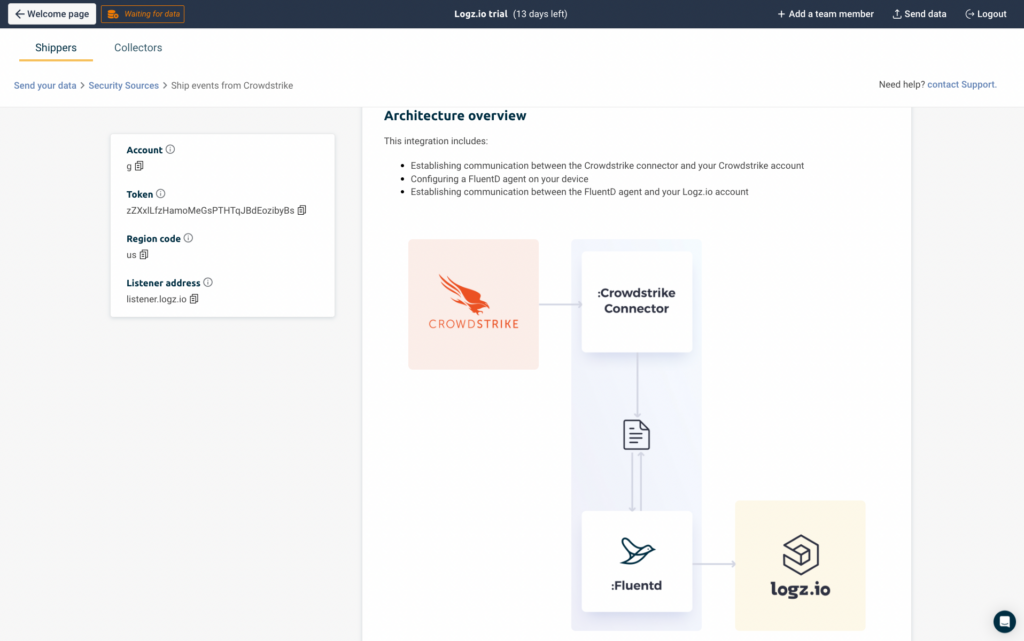Click info icon beside Listener address
This screenshot has width=1024, height=641.
pyautogui.click(x=208, y=283)
